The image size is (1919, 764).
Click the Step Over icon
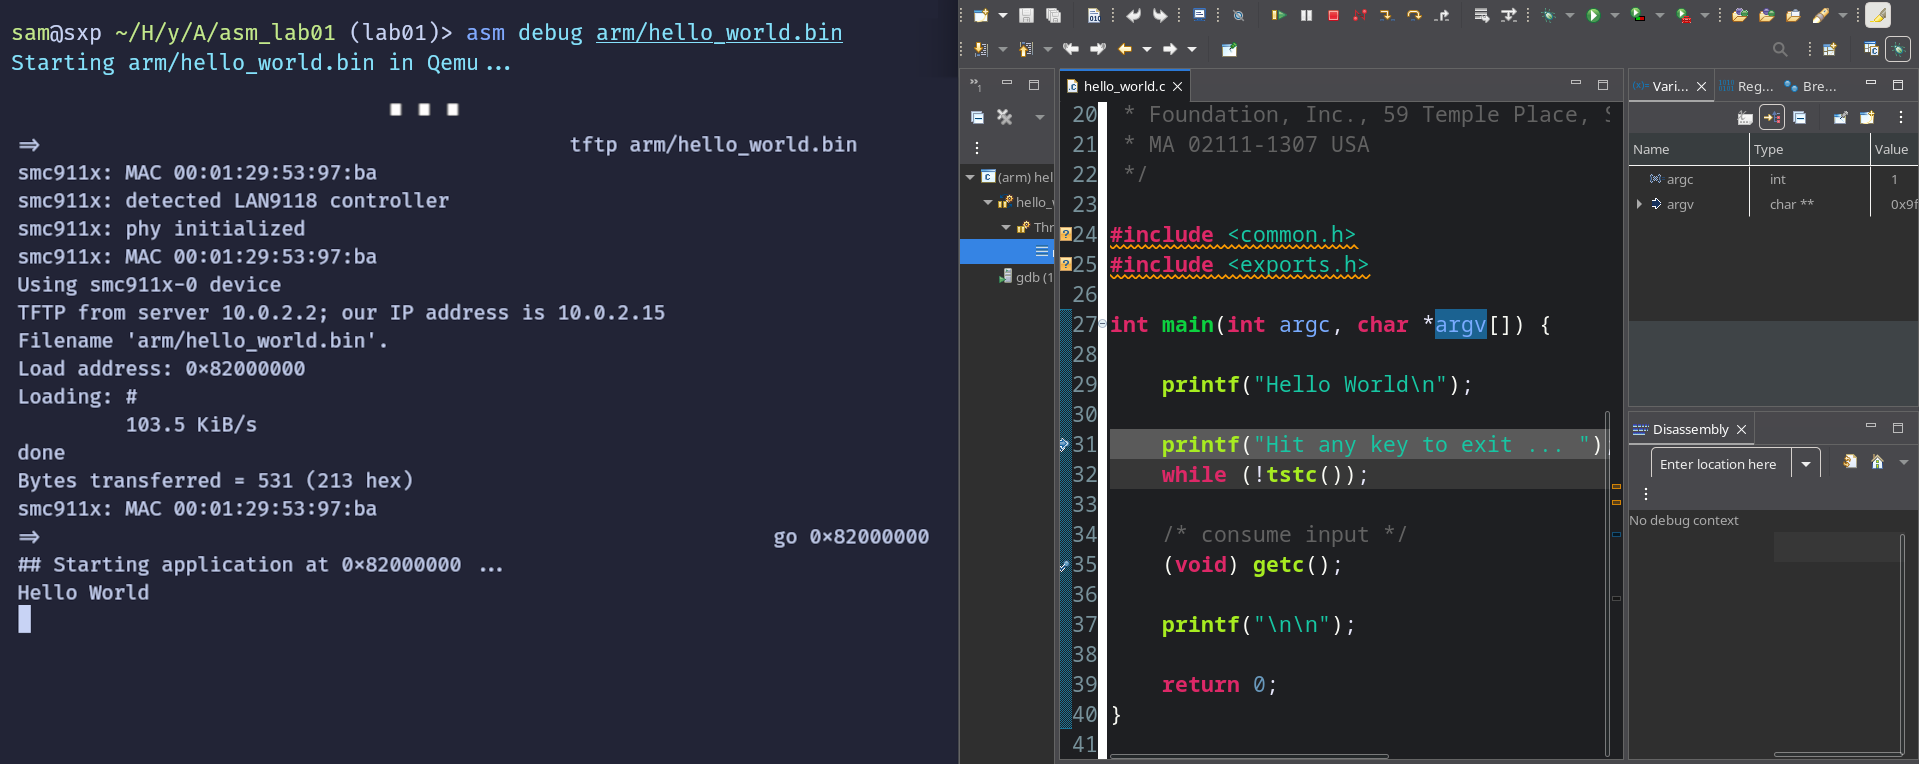(1413, 15)
